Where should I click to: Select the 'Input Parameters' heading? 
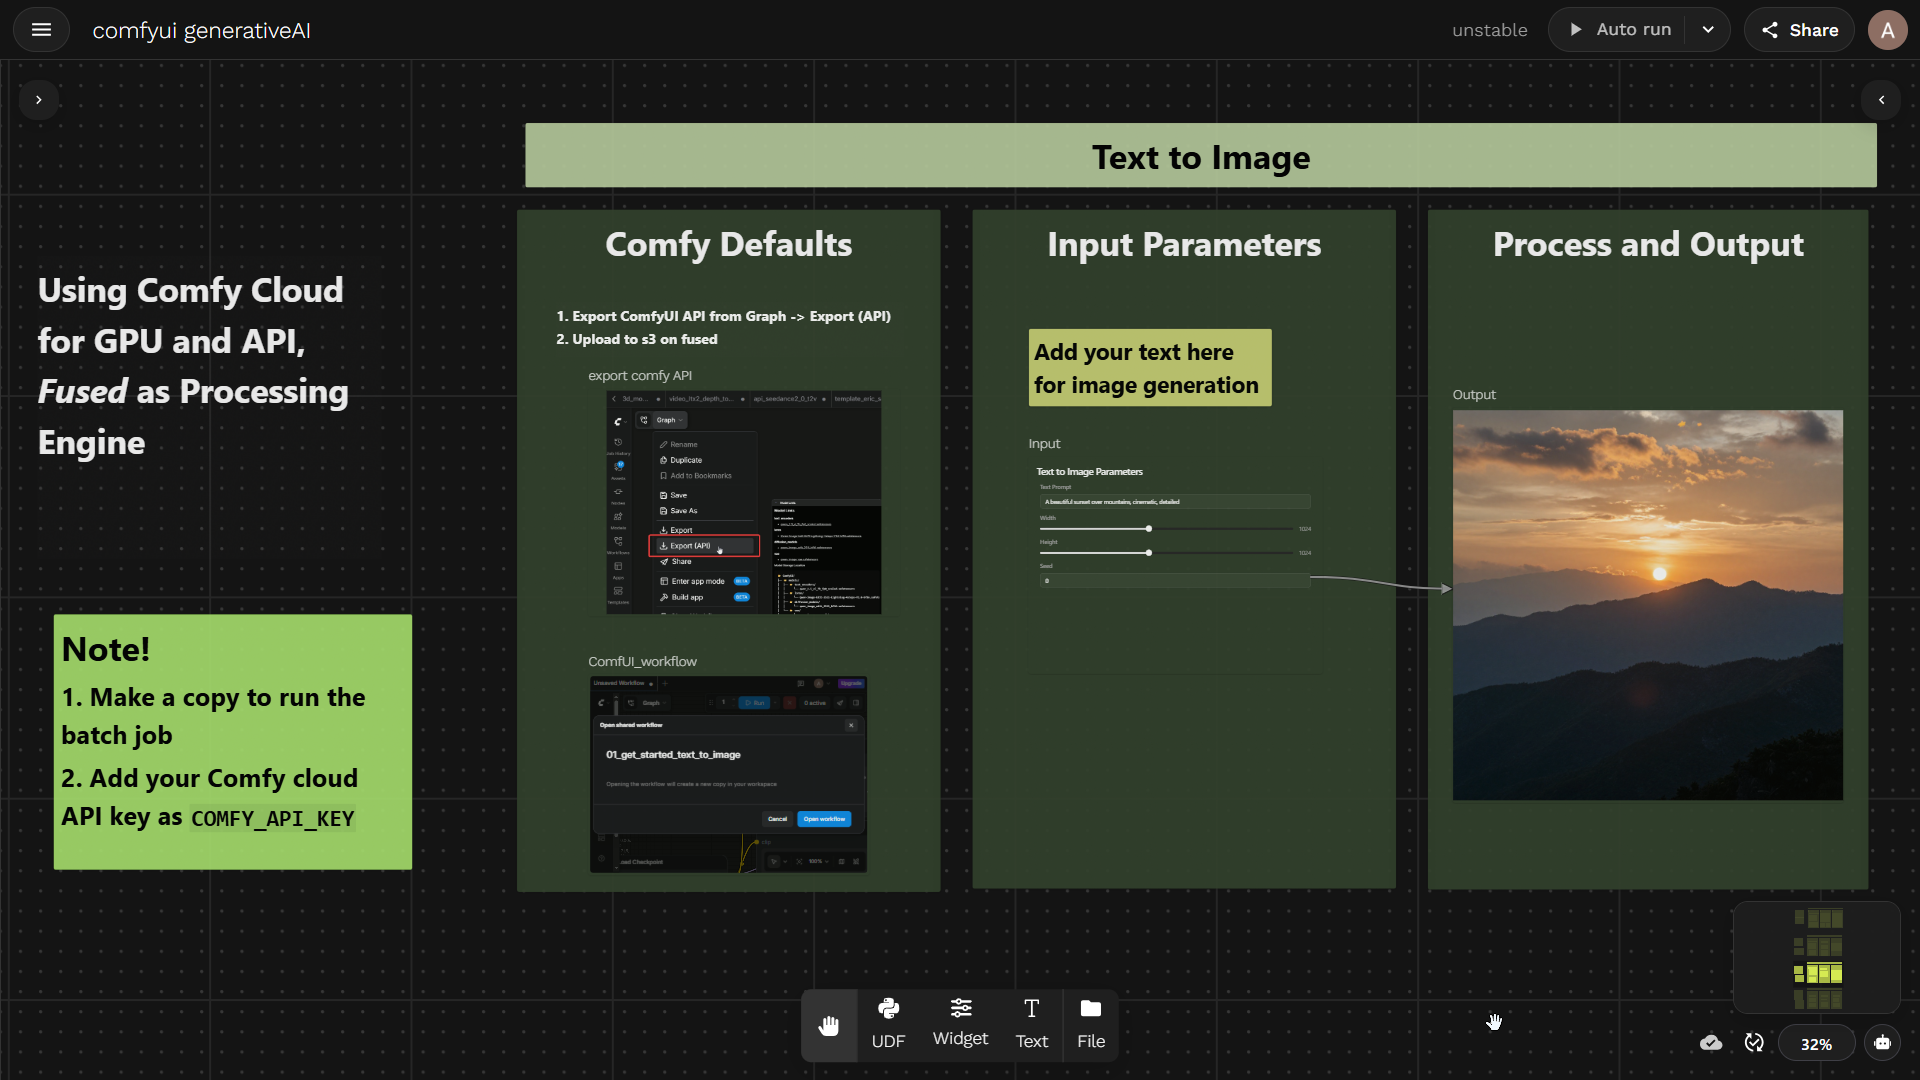[1184, 245]
